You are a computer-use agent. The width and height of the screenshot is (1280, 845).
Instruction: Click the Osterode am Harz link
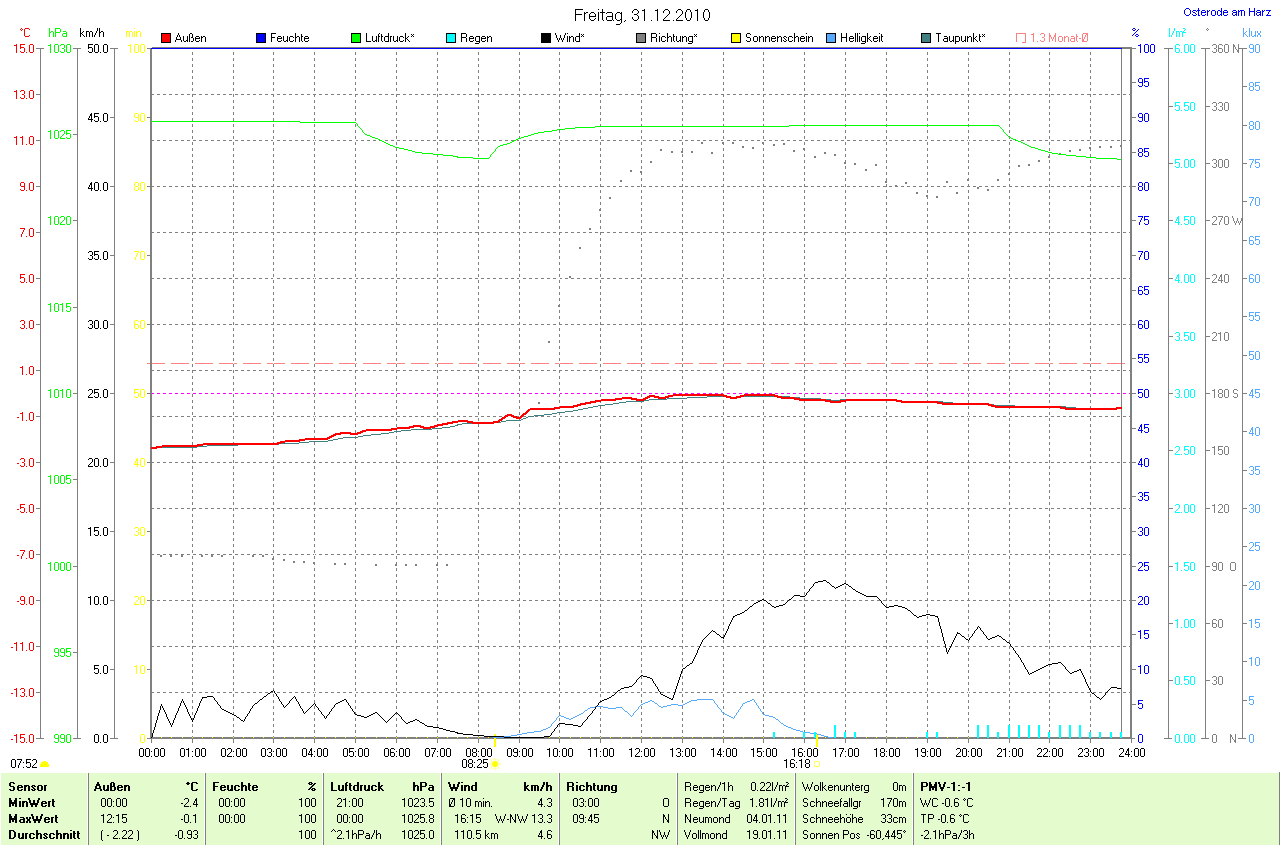point(1228,13)
